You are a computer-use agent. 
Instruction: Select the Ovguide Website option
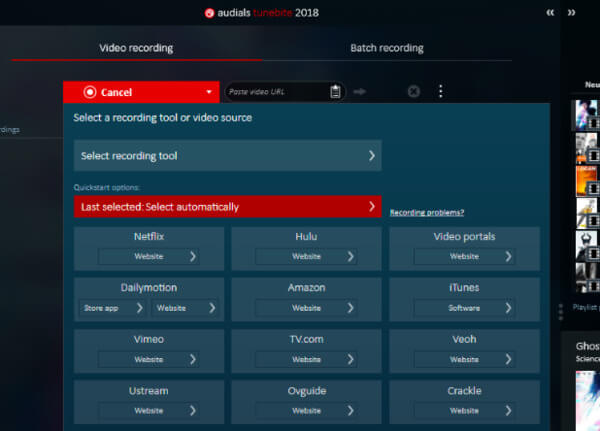[307, 411]
